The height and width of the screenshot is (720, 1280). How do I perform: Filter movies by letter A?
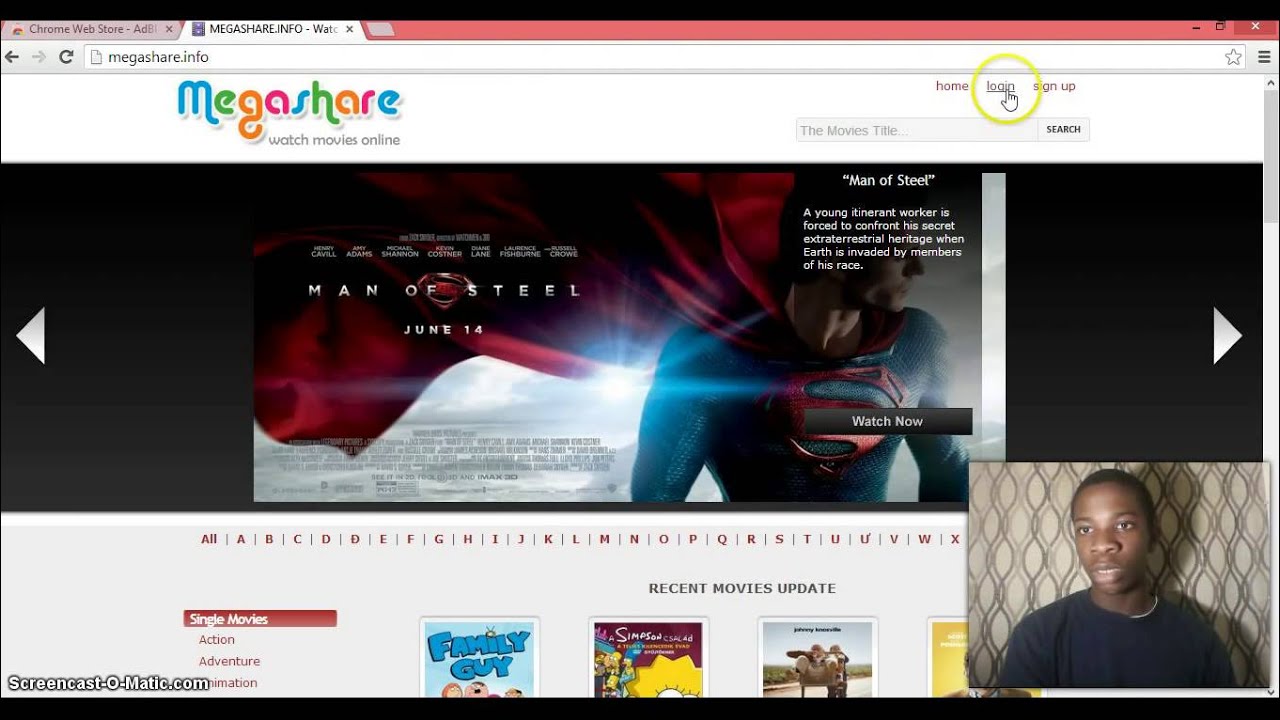point(241,539)
